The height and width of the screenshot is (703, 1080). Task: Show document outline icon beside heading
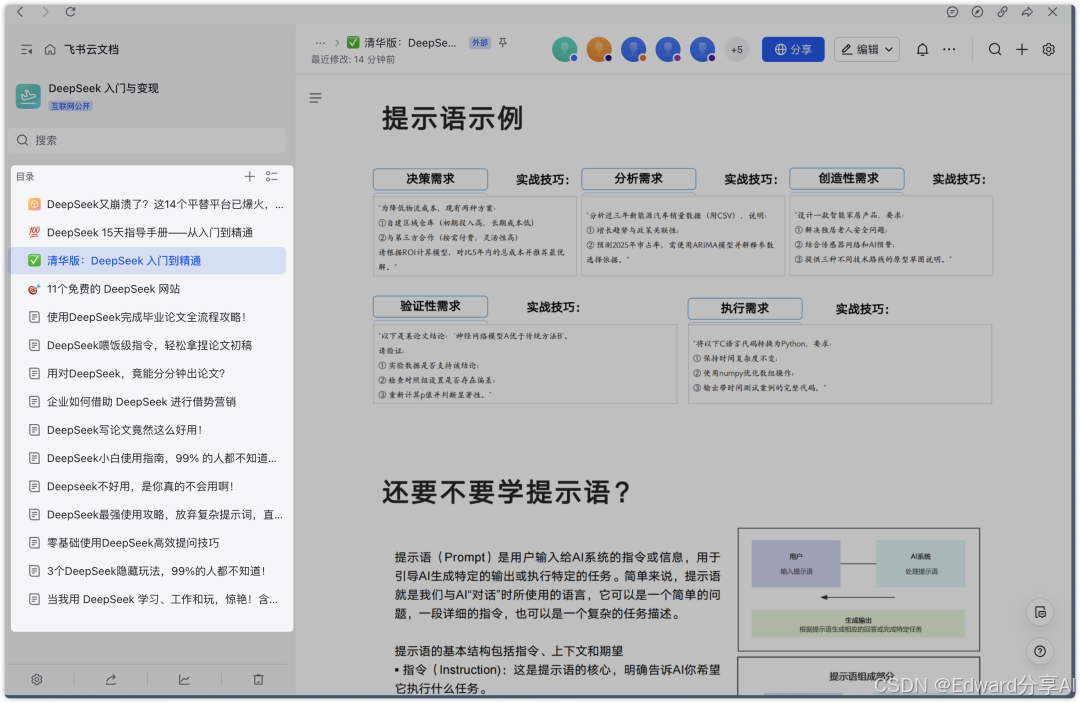coord(315,98)
